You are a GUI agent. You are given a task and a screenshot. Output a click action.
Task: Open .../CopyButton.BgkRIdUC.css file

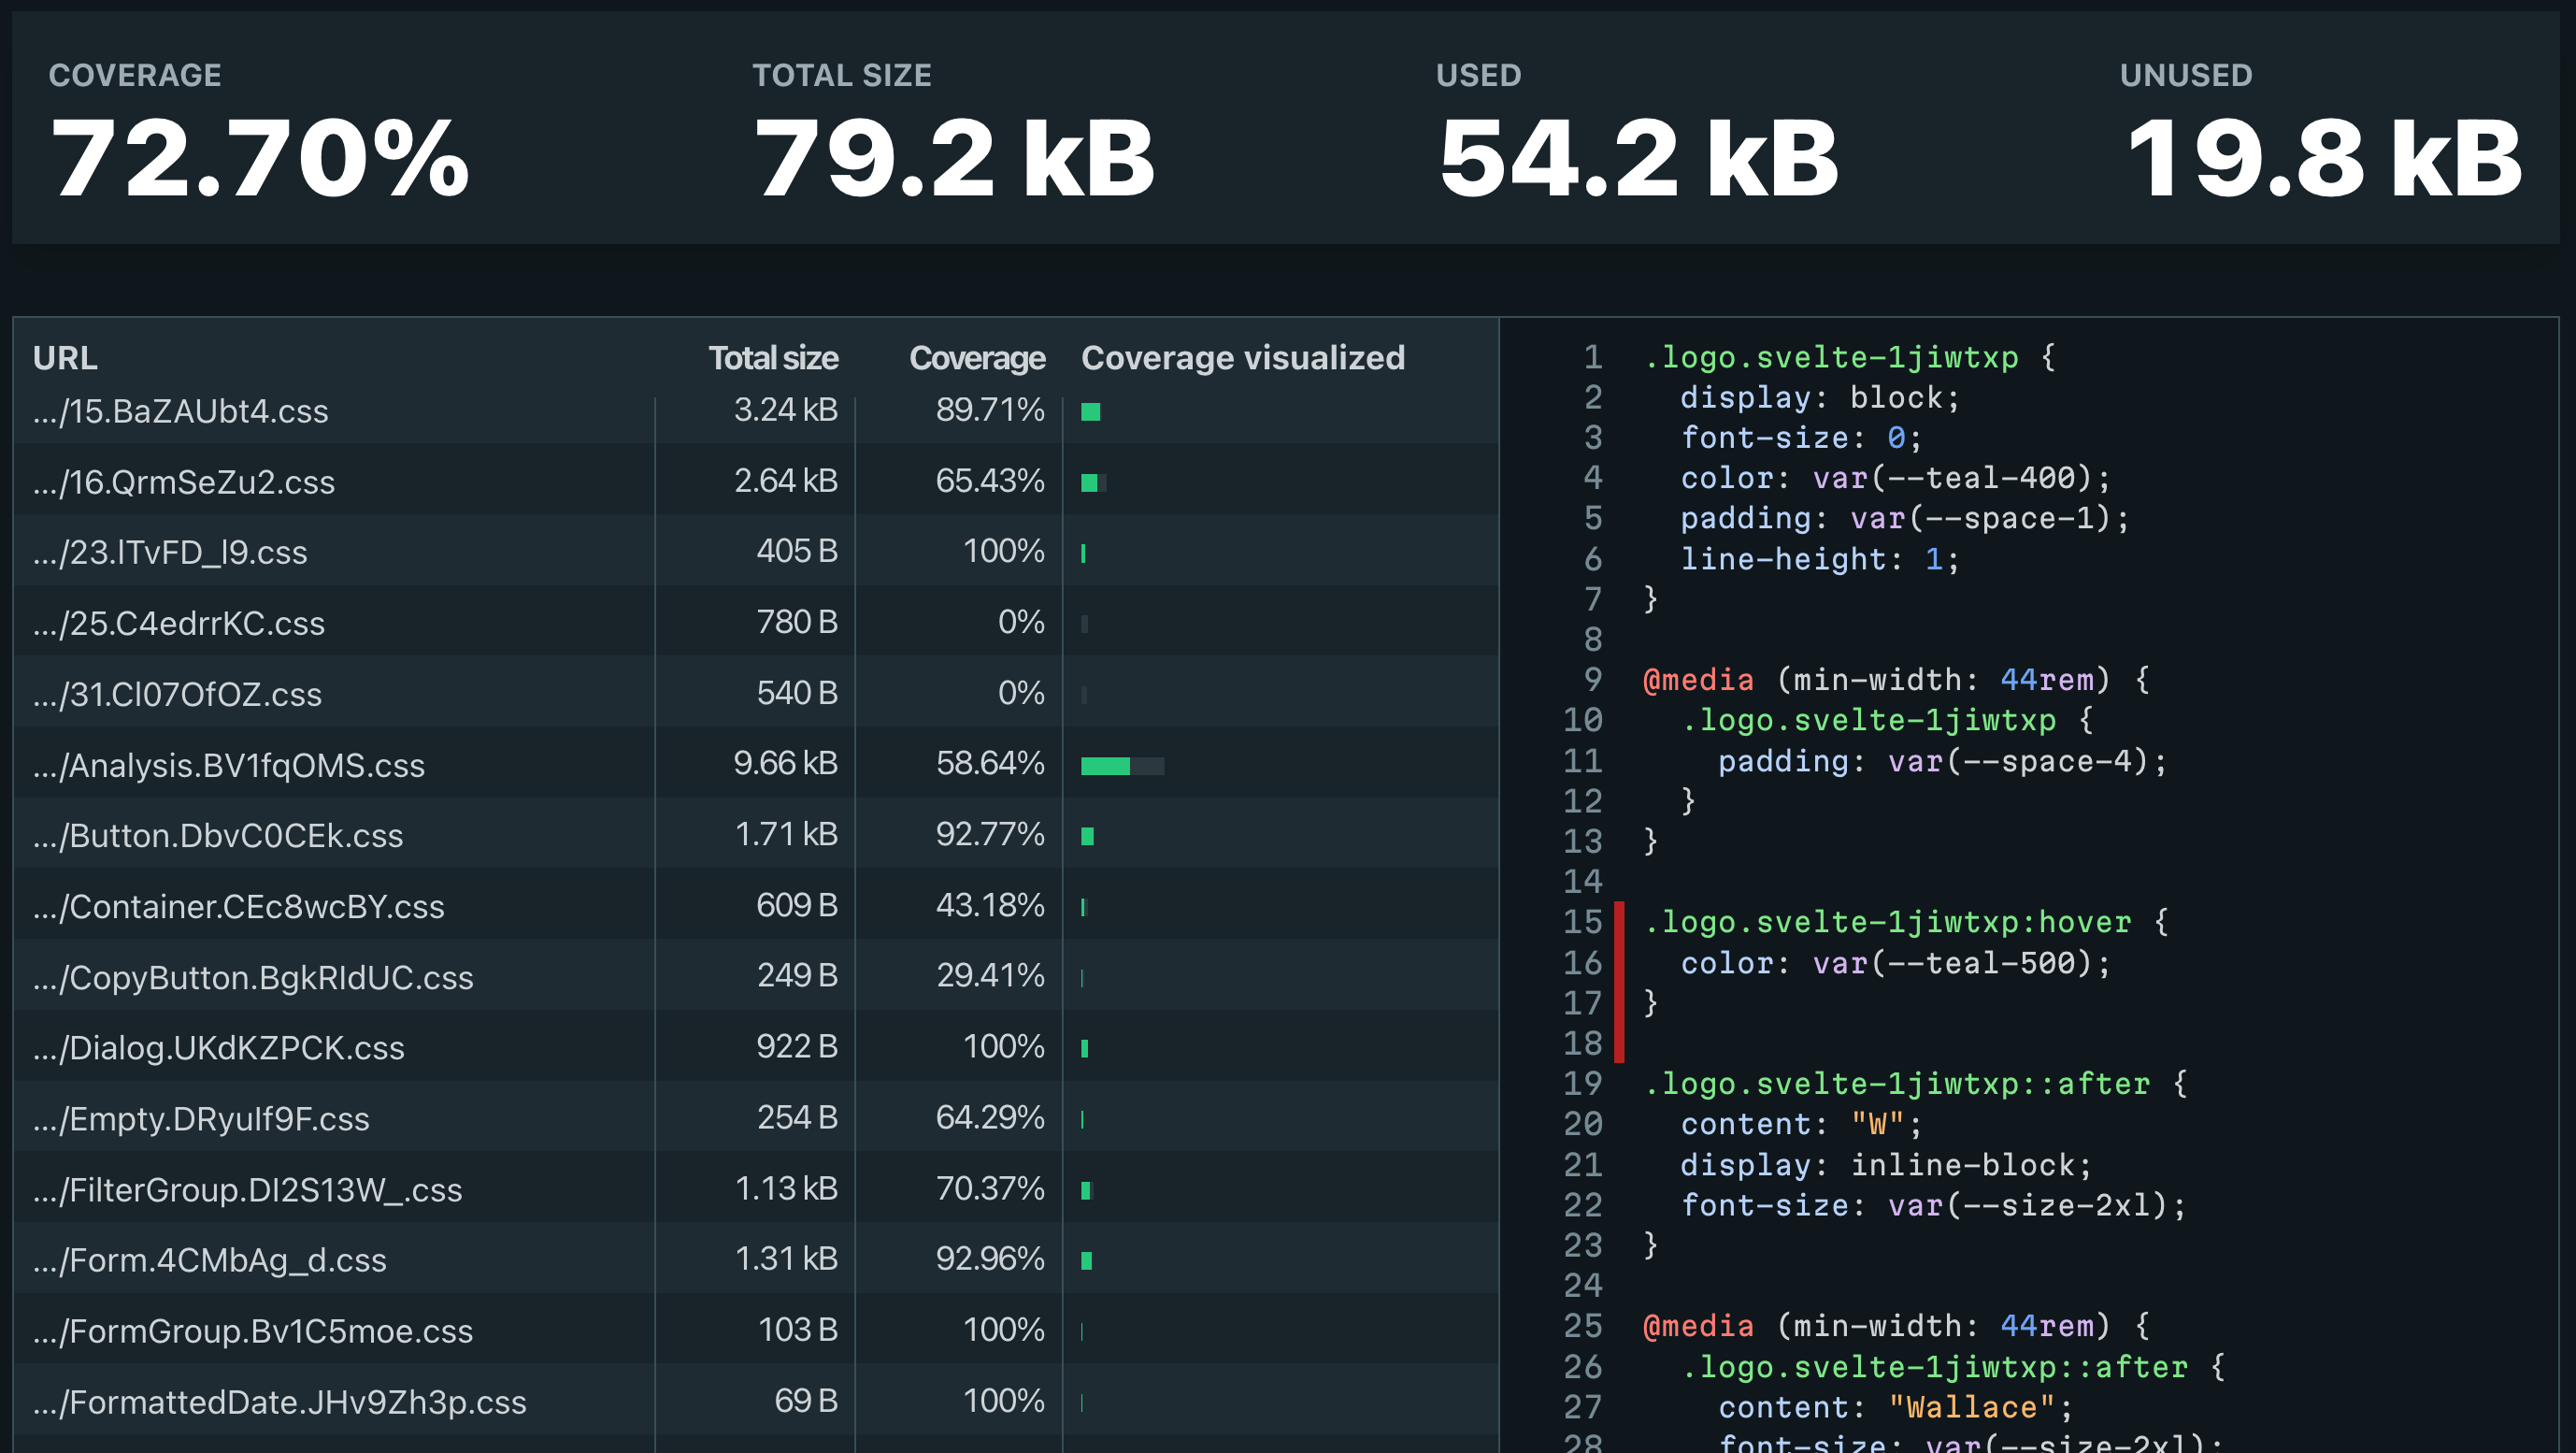tap(253, 977)
